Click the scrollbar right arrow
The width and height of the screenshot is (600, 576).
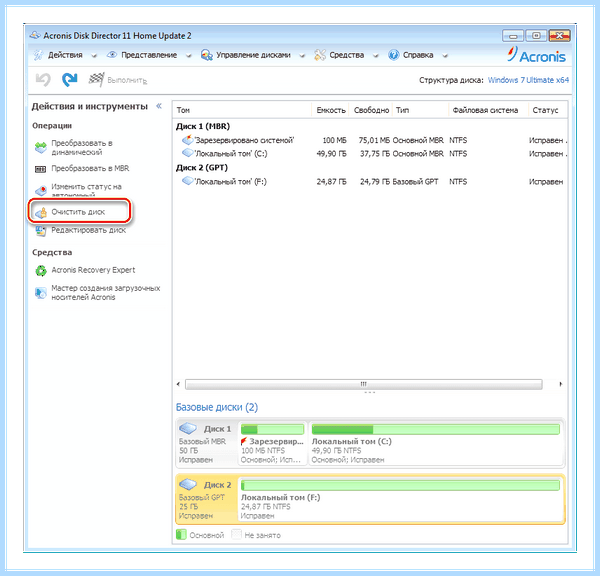tap(561, 384)
